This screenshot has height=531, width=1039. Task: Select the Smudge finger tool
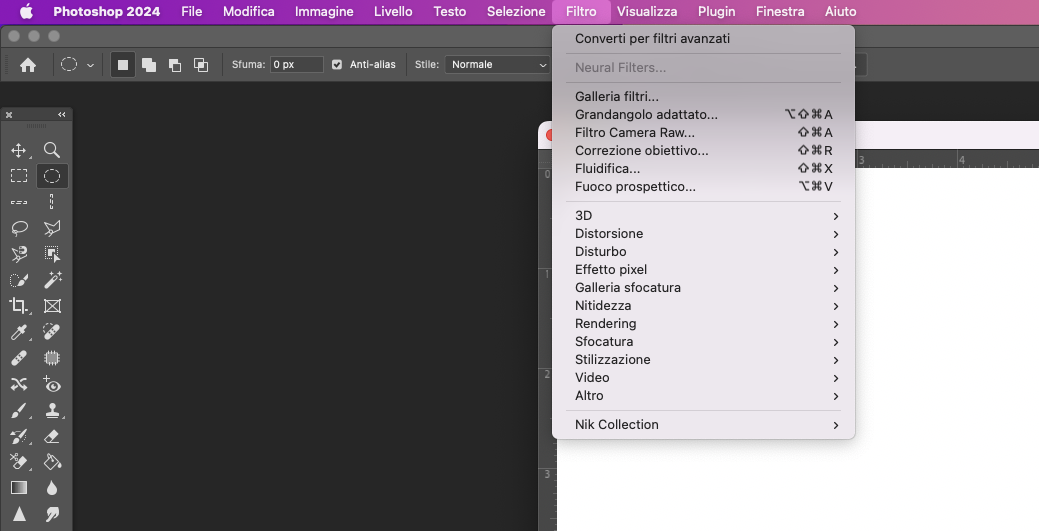[x=52, y=514]
